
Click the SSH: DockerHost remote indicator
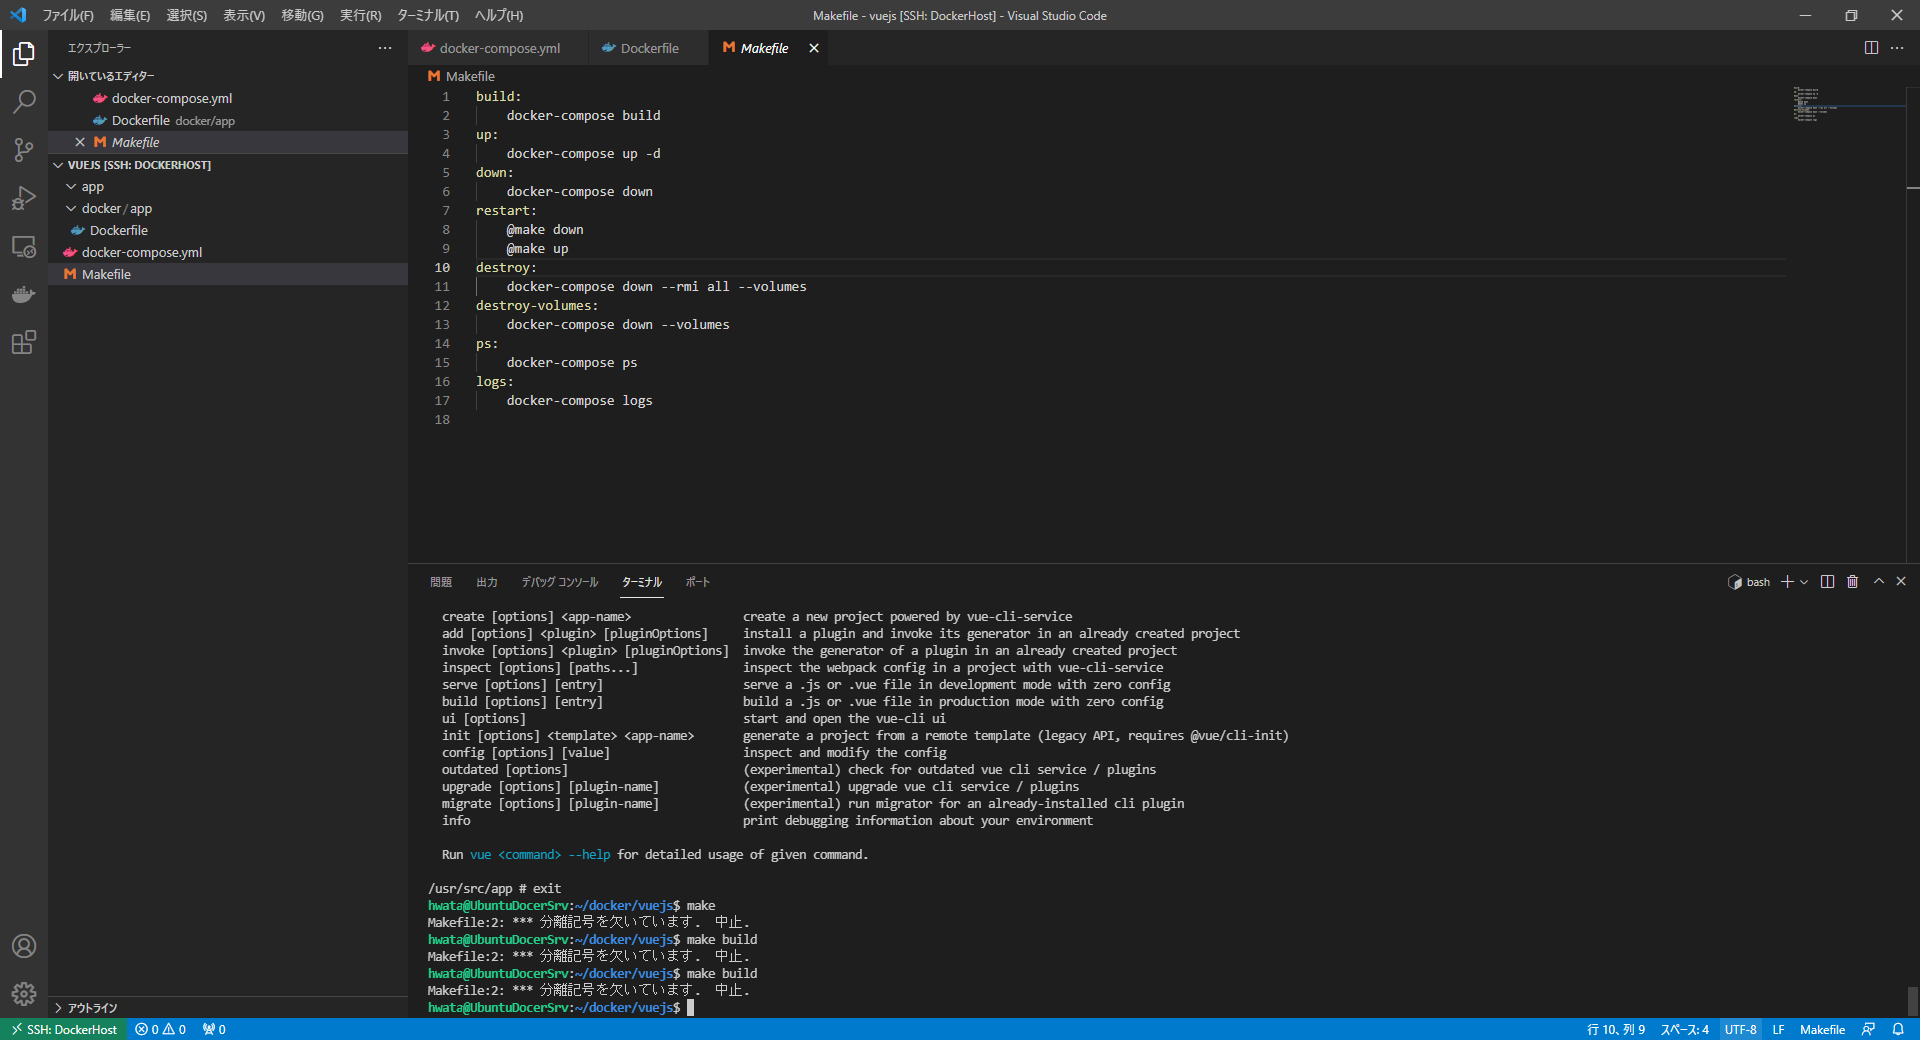point(64,1029)
